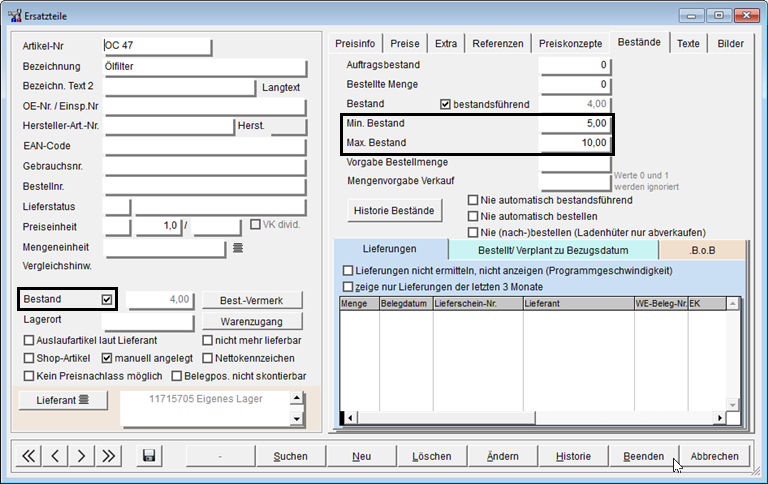Click the Vorgabe Bestellmenge field
This screenshot has width=768, height=484.
[575, 162]
